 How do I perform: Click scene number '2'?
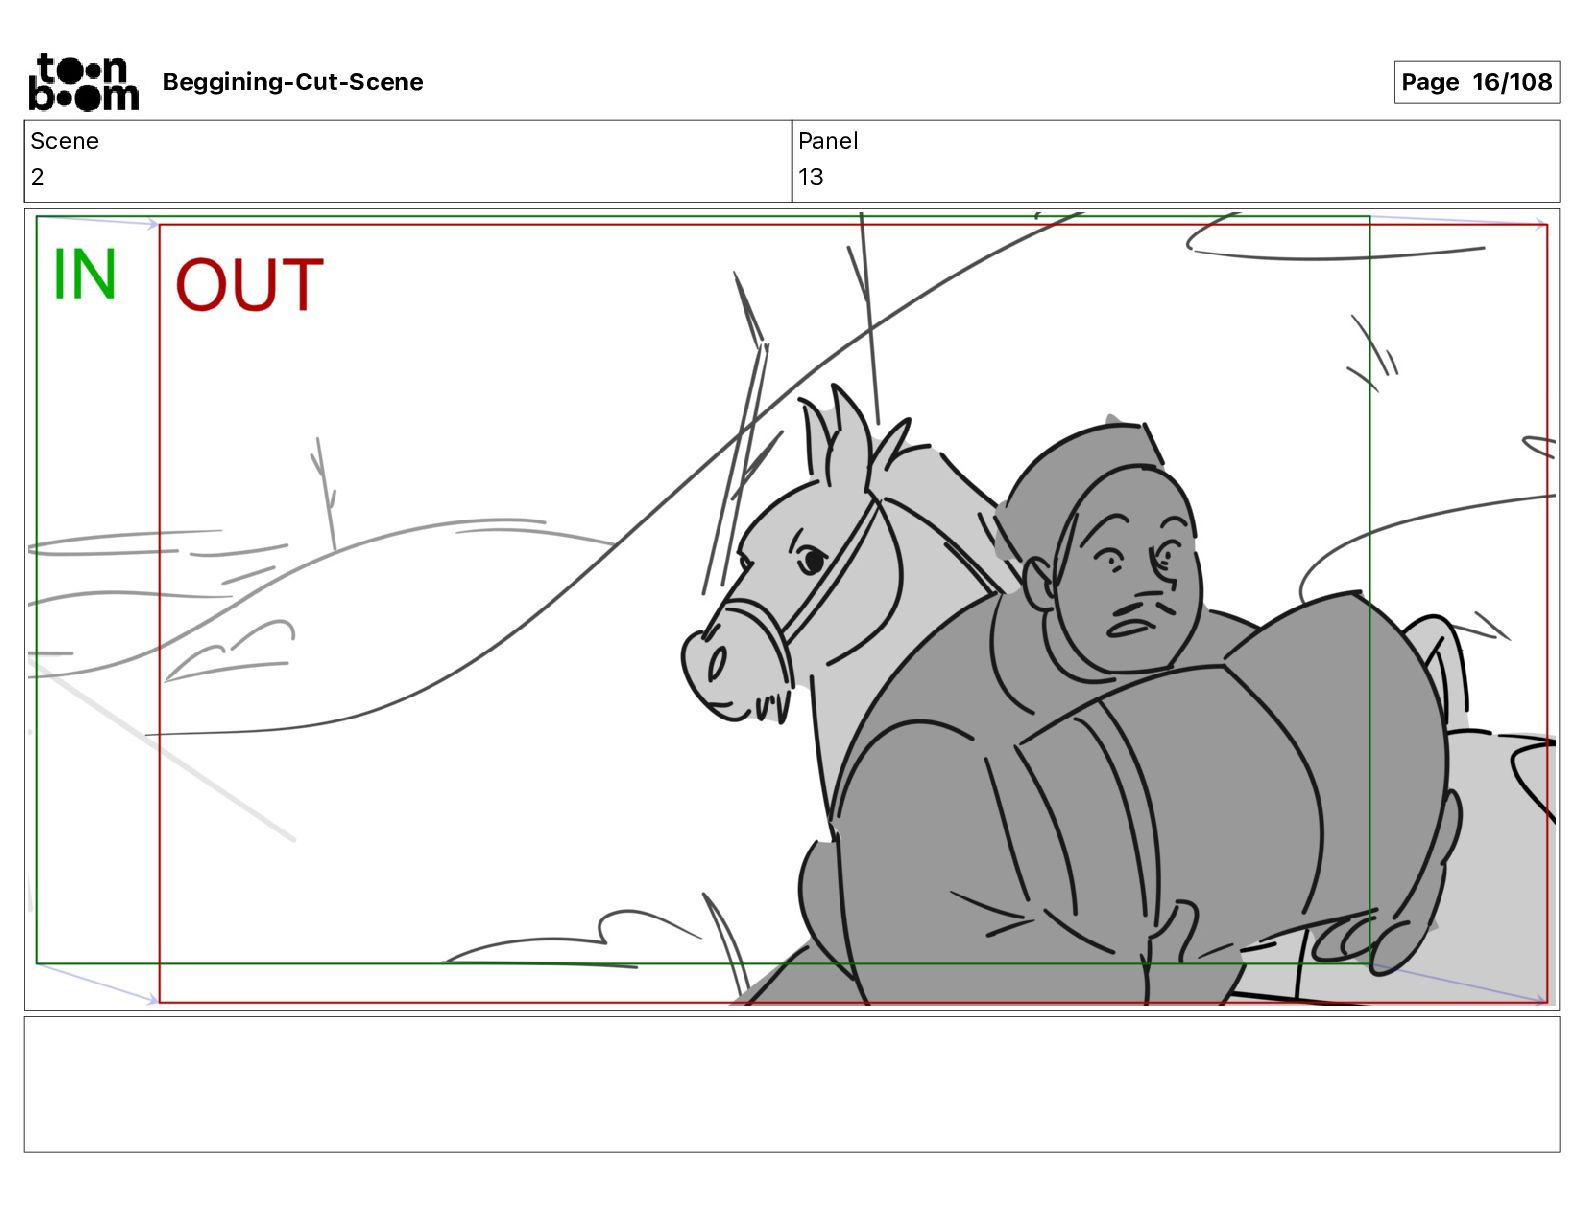(x=38, y=177)
